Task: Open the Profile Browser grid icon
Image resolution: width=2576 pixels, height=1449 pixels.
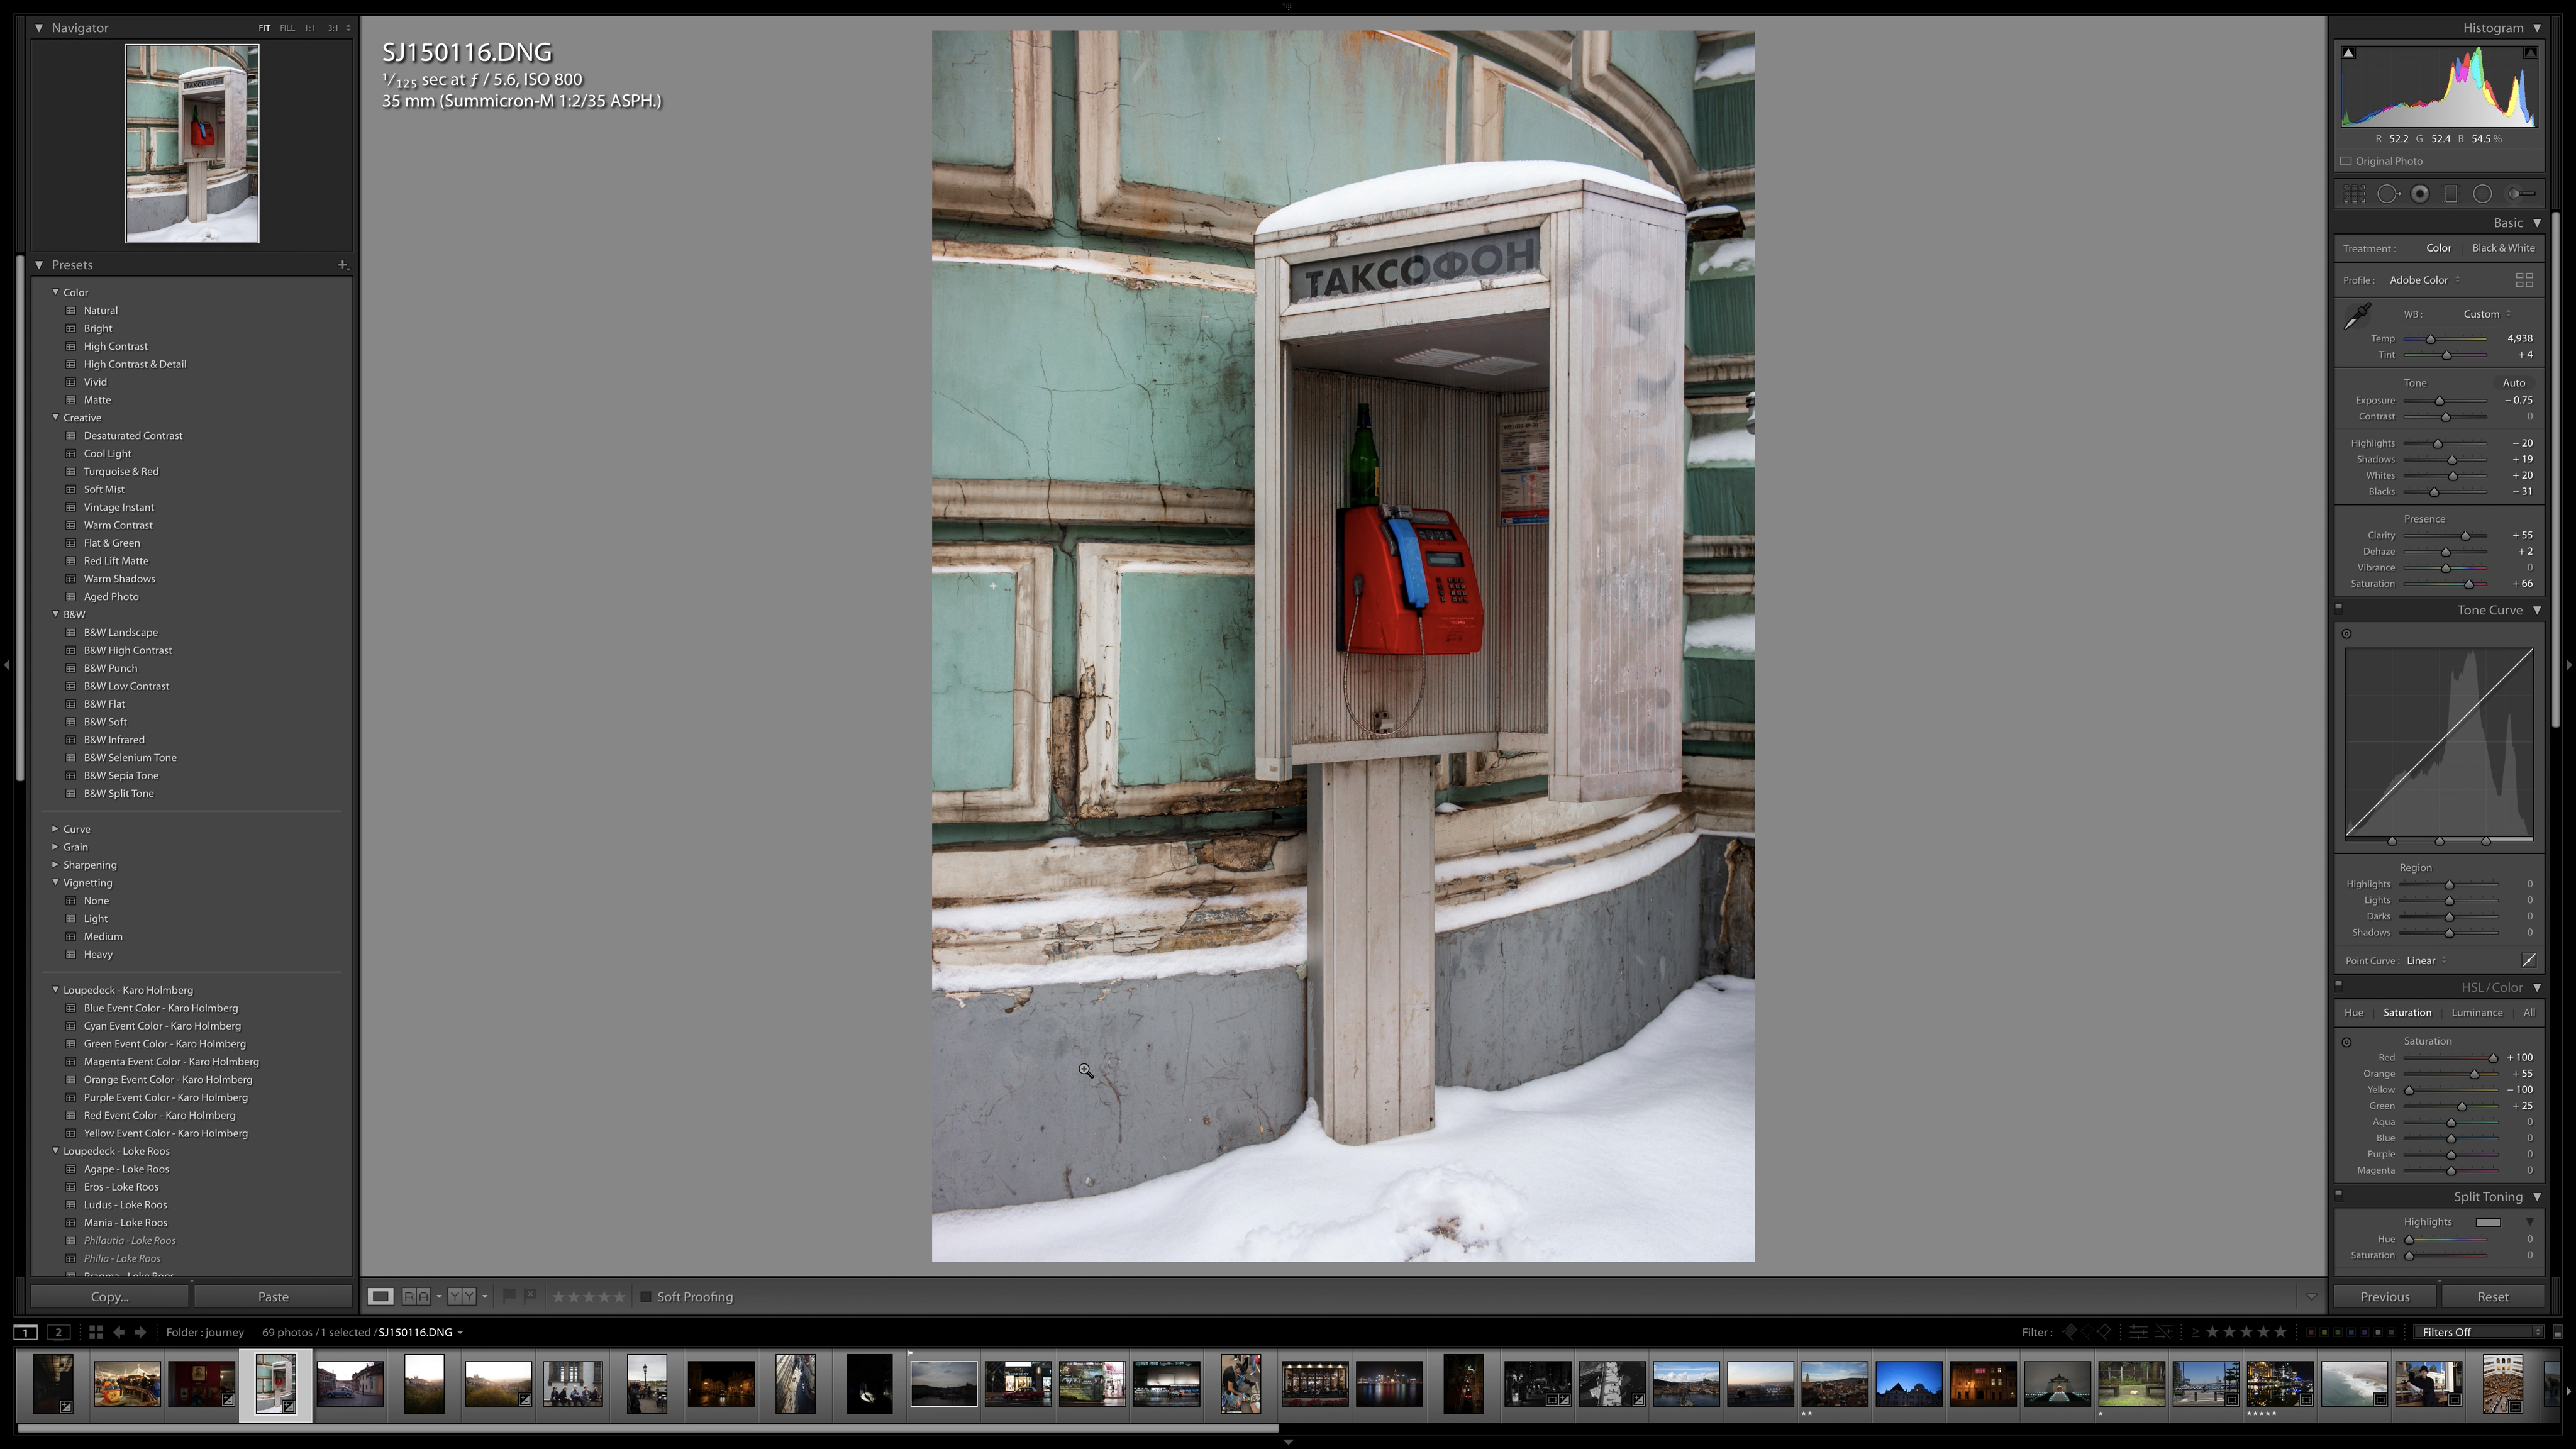Action: coord(2524,280)
